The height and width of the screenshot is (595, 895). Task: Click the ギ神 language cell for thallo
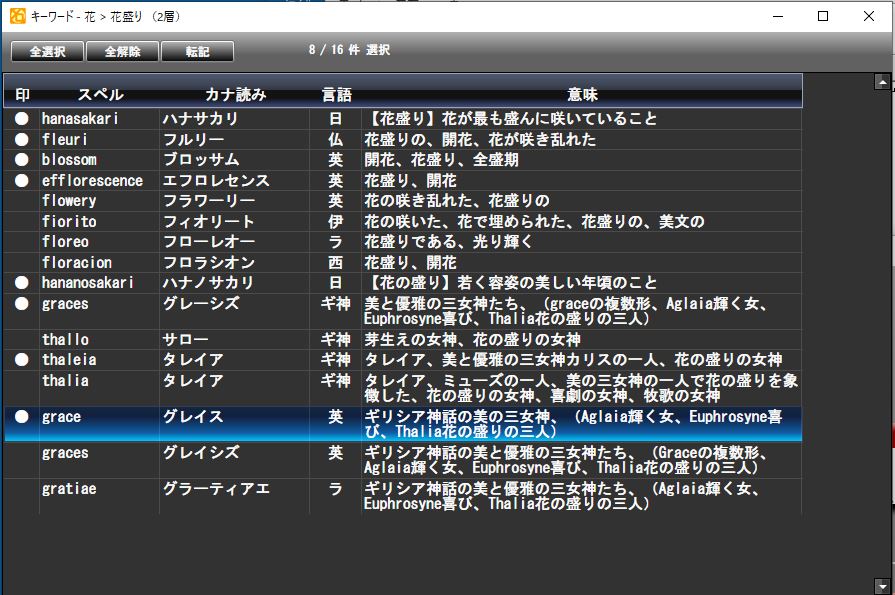pos(336,340)
